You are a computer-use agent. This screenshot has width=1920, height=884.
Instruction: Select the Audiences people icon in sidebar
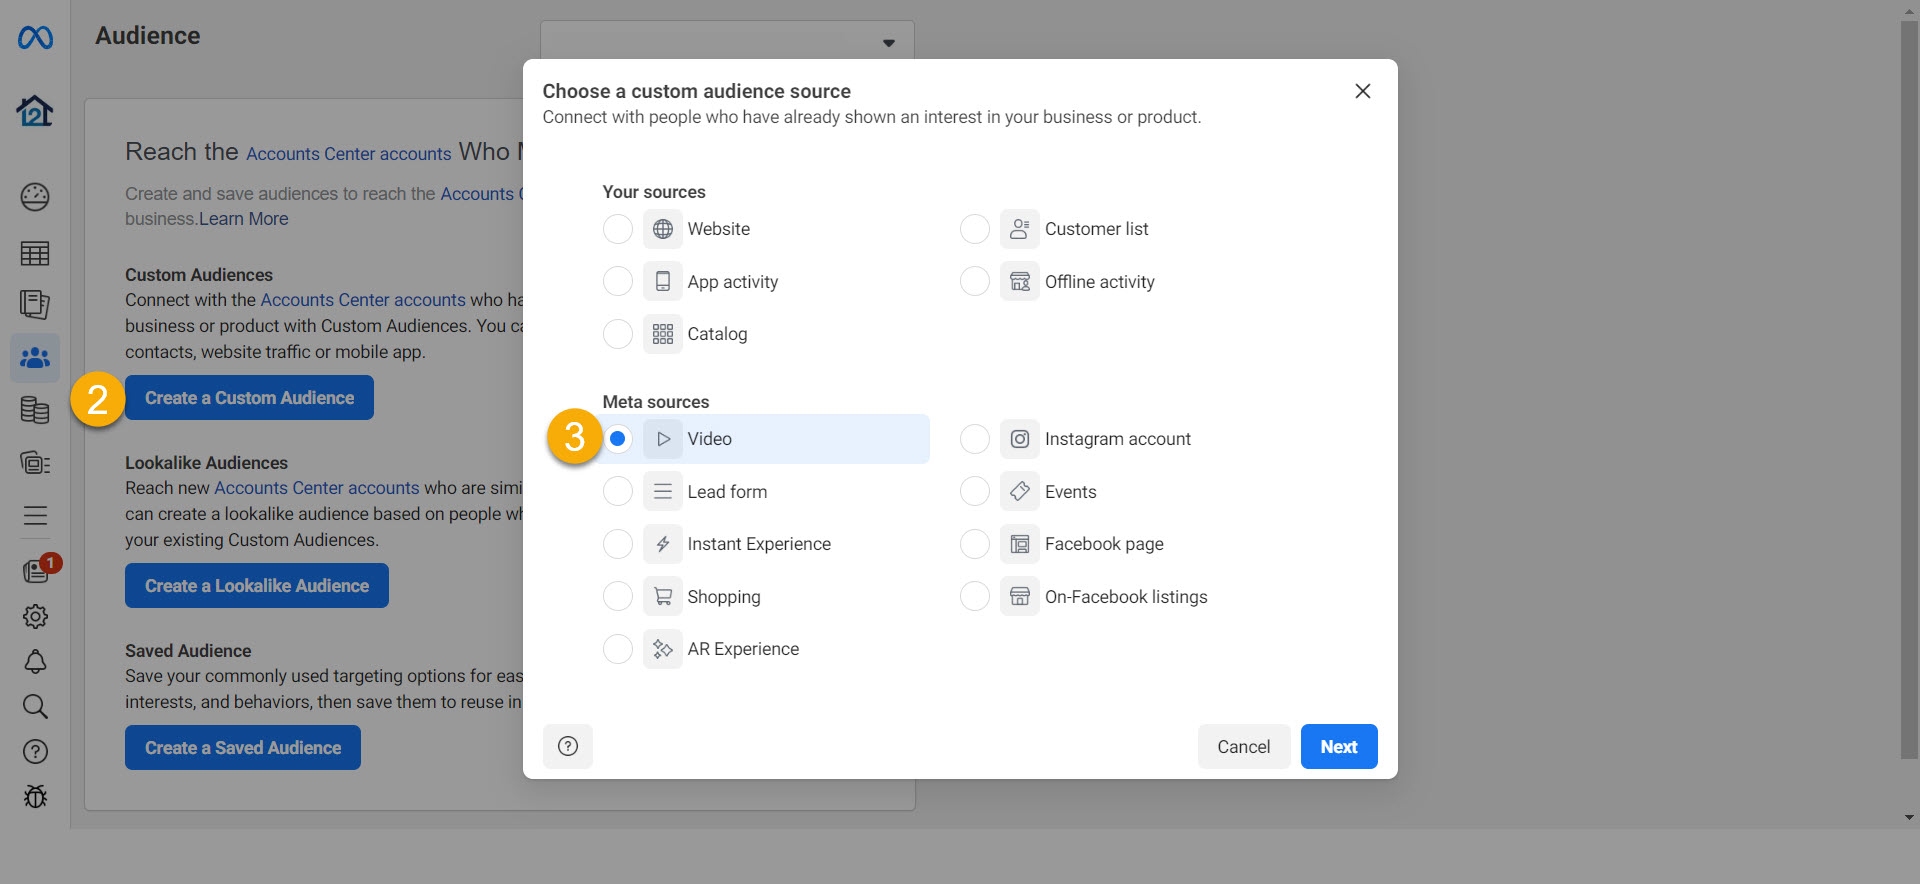click(x=35, y=357)
